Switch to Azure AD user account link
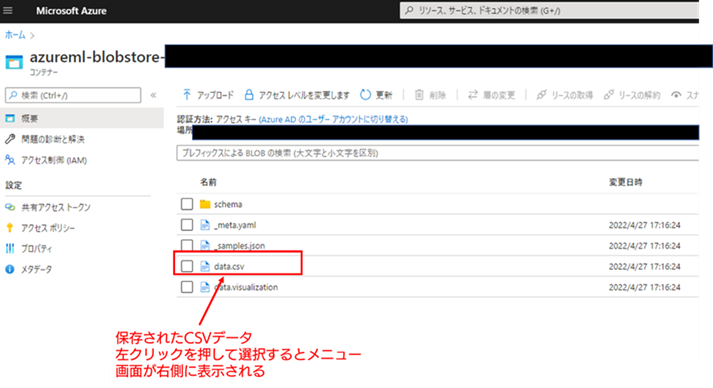 tap(333, 119)
